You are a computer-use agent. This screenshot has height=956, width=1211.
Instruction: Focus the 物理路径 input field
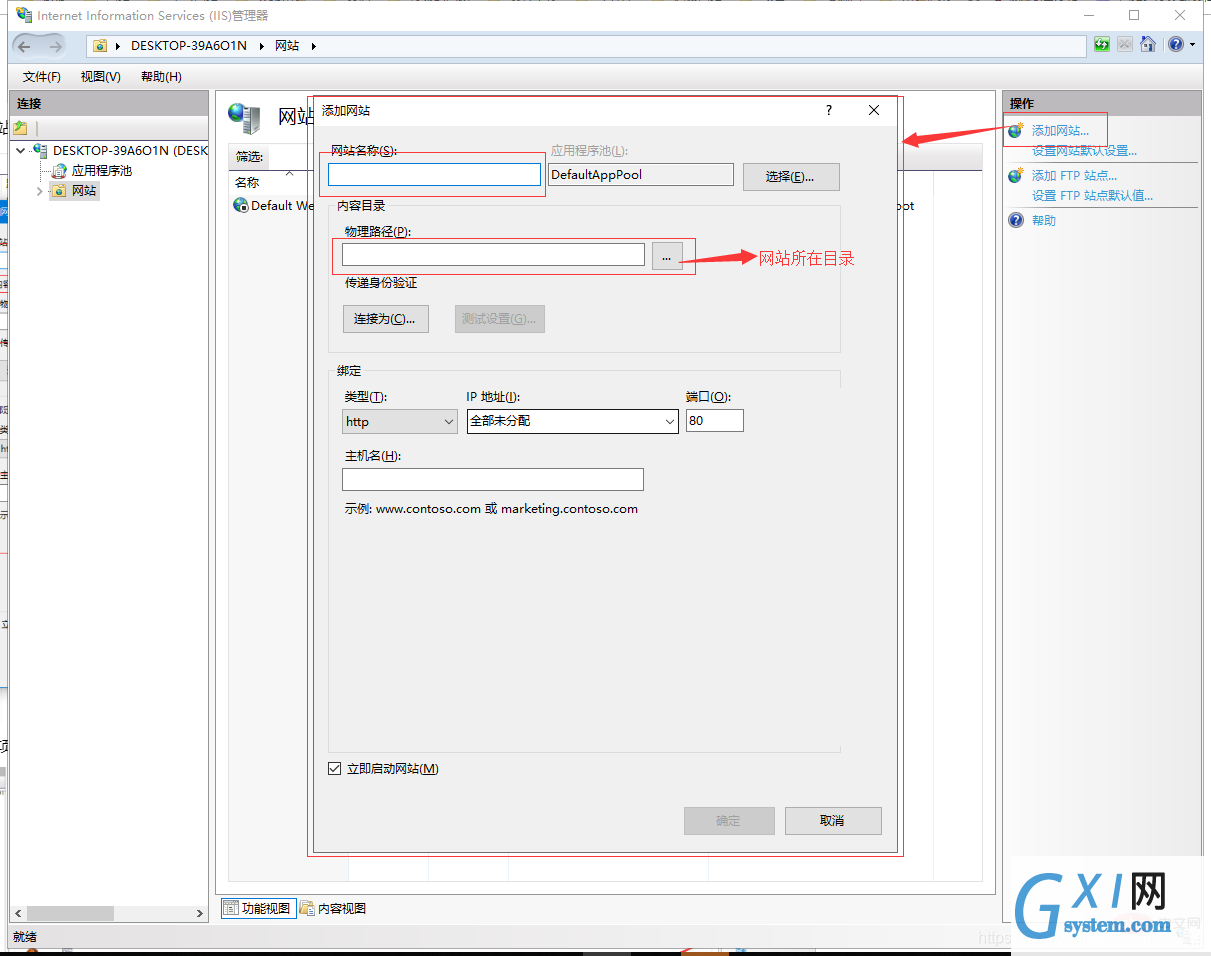494,255
